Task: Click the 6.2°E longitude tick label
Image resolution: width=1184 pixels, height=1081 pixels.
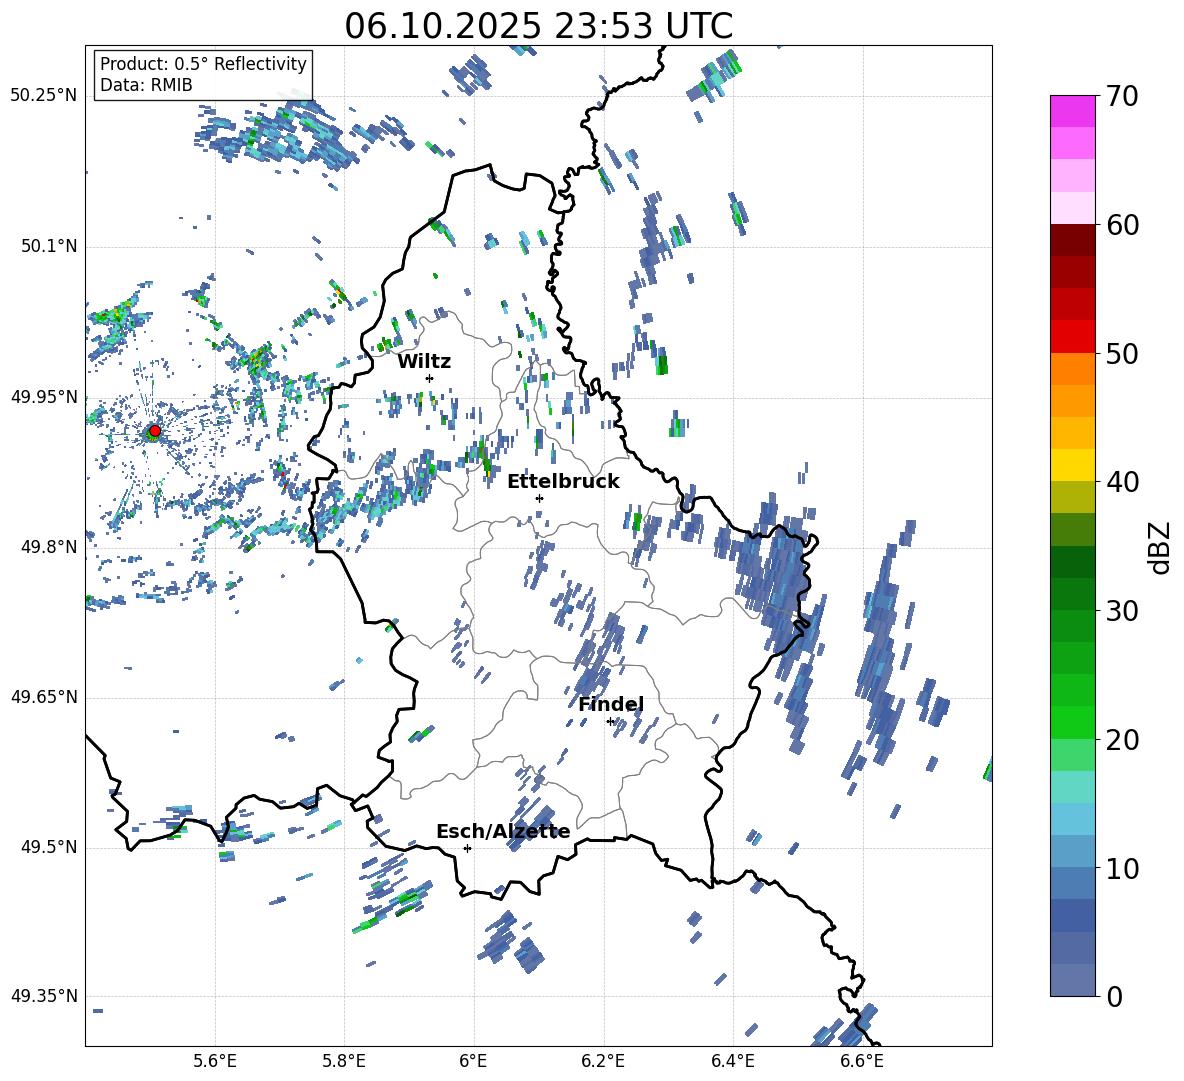Action: pyautogui.click(x=603, y=1060)
